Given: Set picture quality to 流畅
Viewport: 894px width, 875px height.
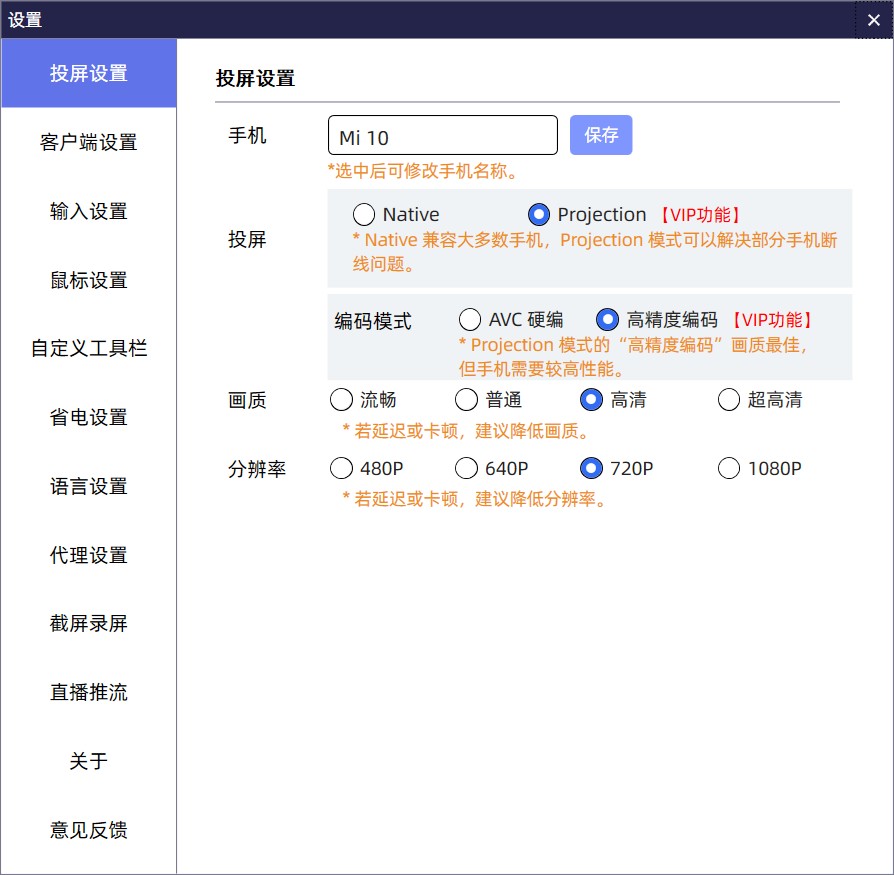Looking at the screenshot, I should pos(340,399).
